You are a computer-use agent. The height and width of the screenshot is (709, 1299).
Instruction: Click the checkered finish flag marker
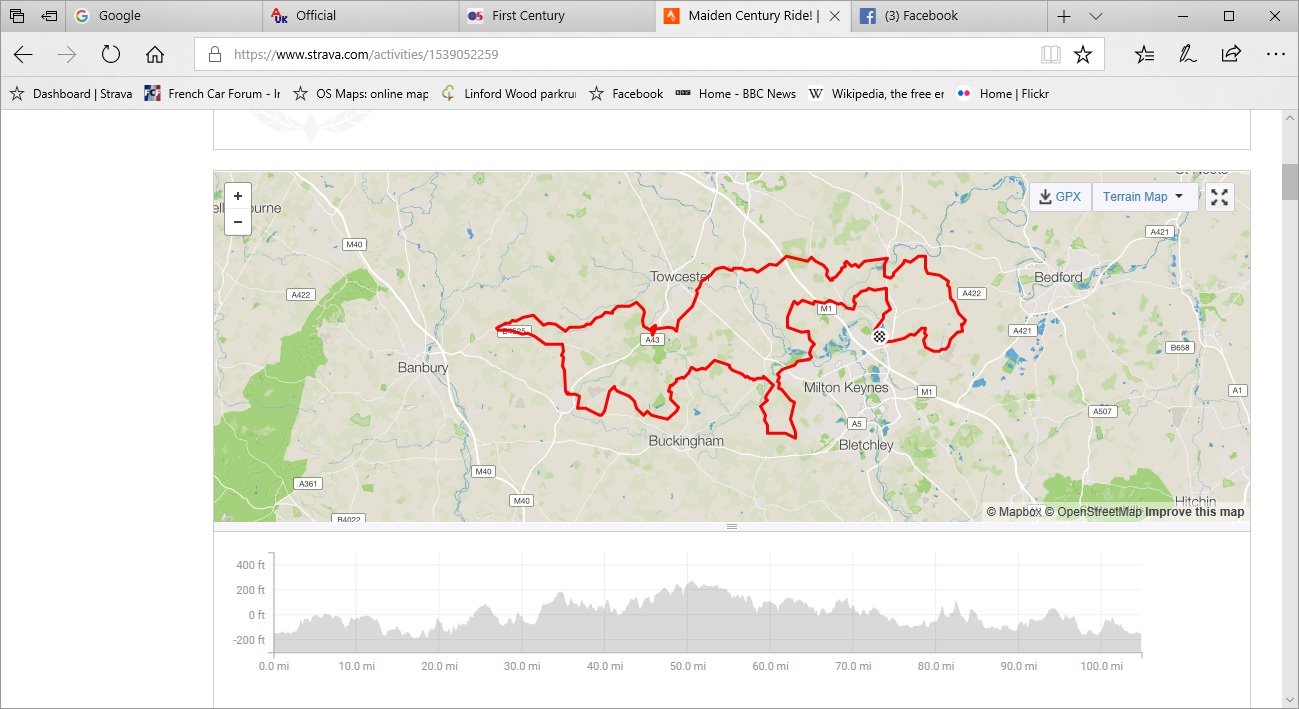[x=879, y=337]
